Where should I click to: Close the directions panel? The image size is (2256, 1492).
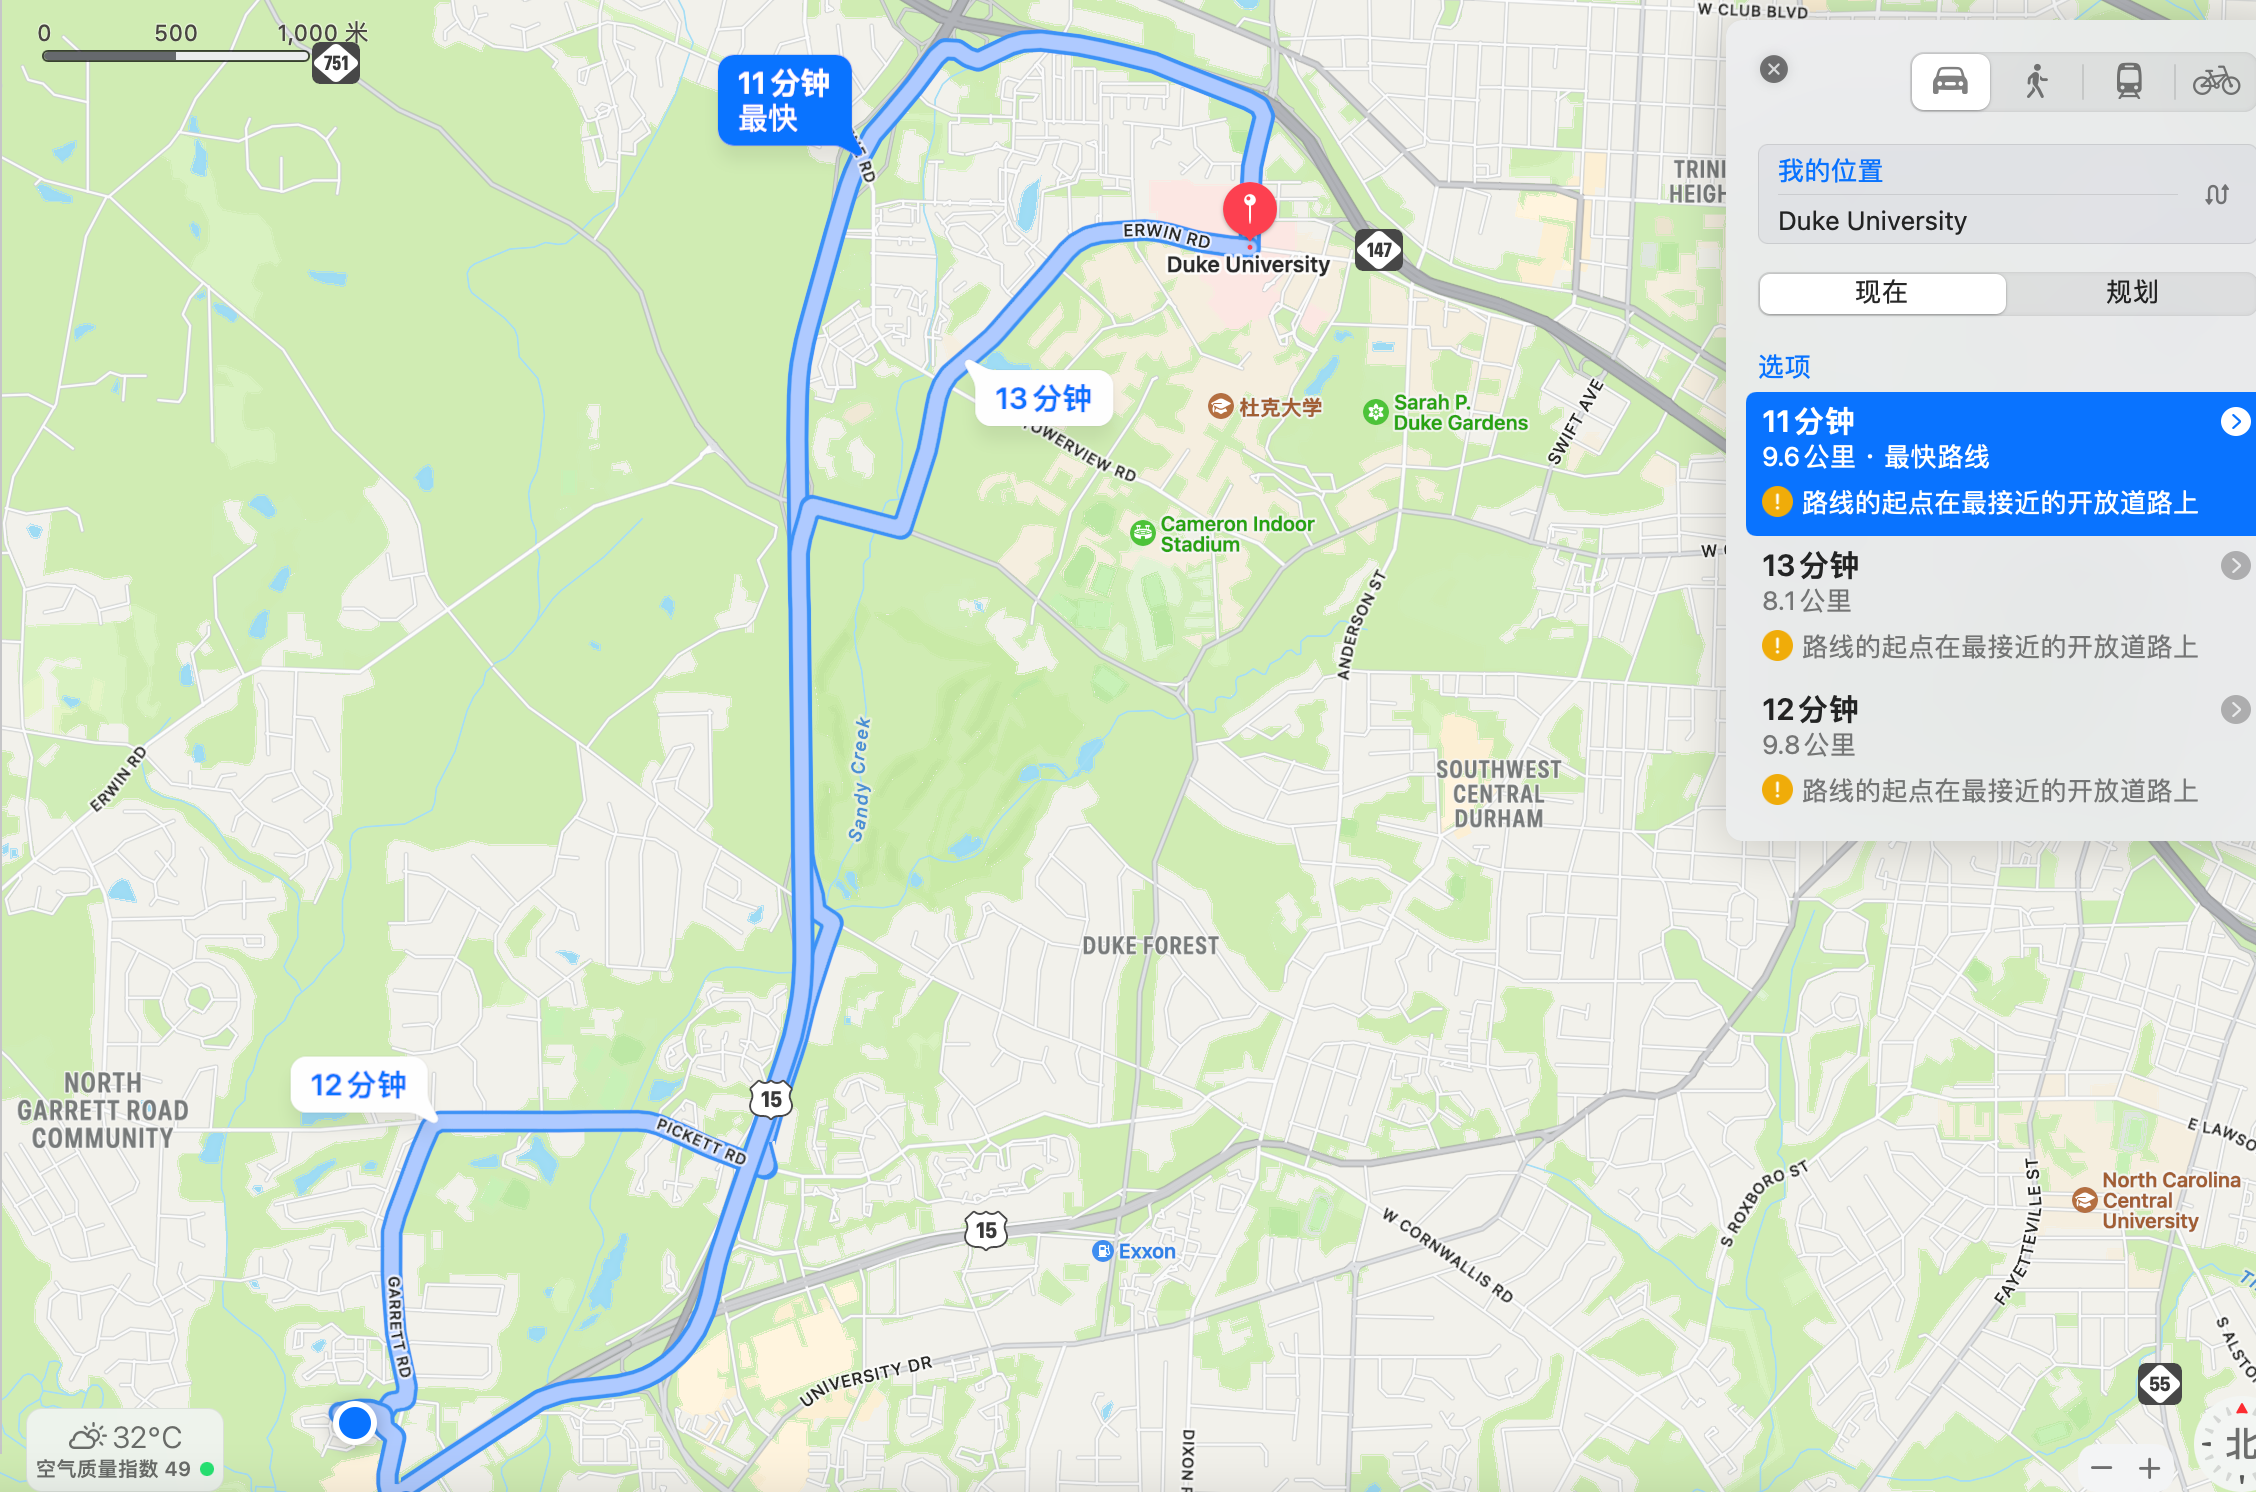pos(1774,69)
